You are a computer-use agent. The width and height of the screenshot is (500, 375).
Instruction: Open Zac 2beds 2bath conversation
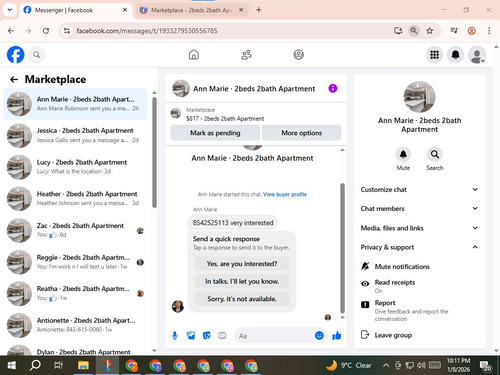pos(75,230)
